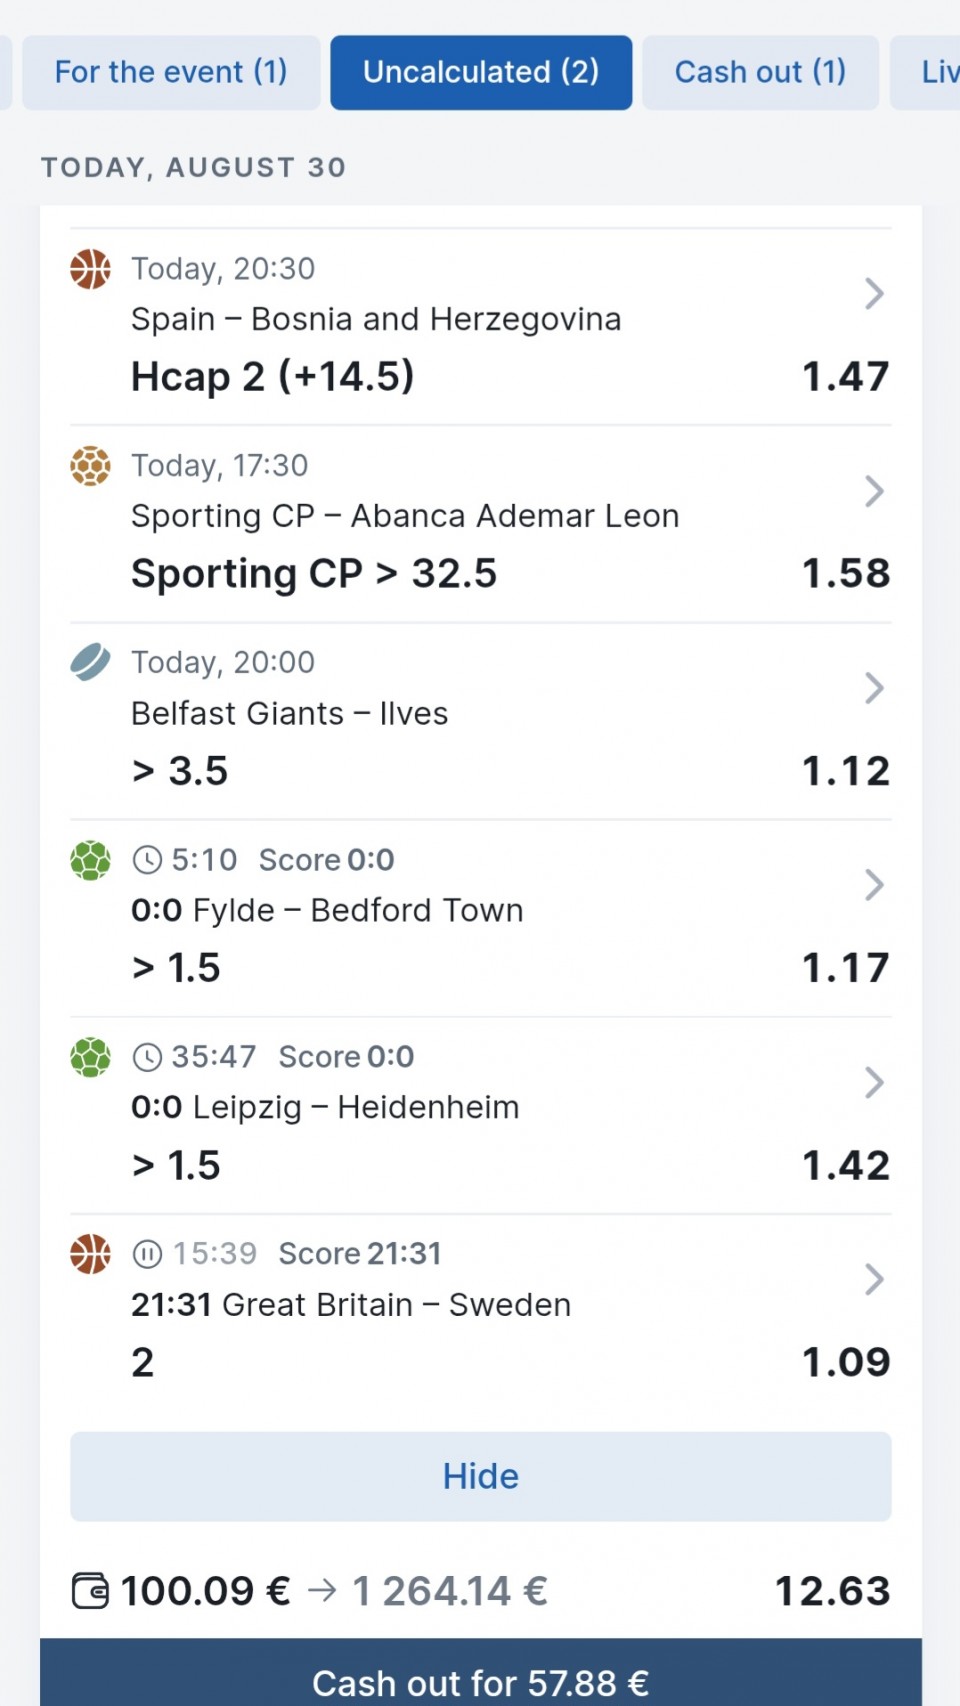960x1706 pixels.
Task: Switch to the For the event (1) tab
Action: (171, 72)
